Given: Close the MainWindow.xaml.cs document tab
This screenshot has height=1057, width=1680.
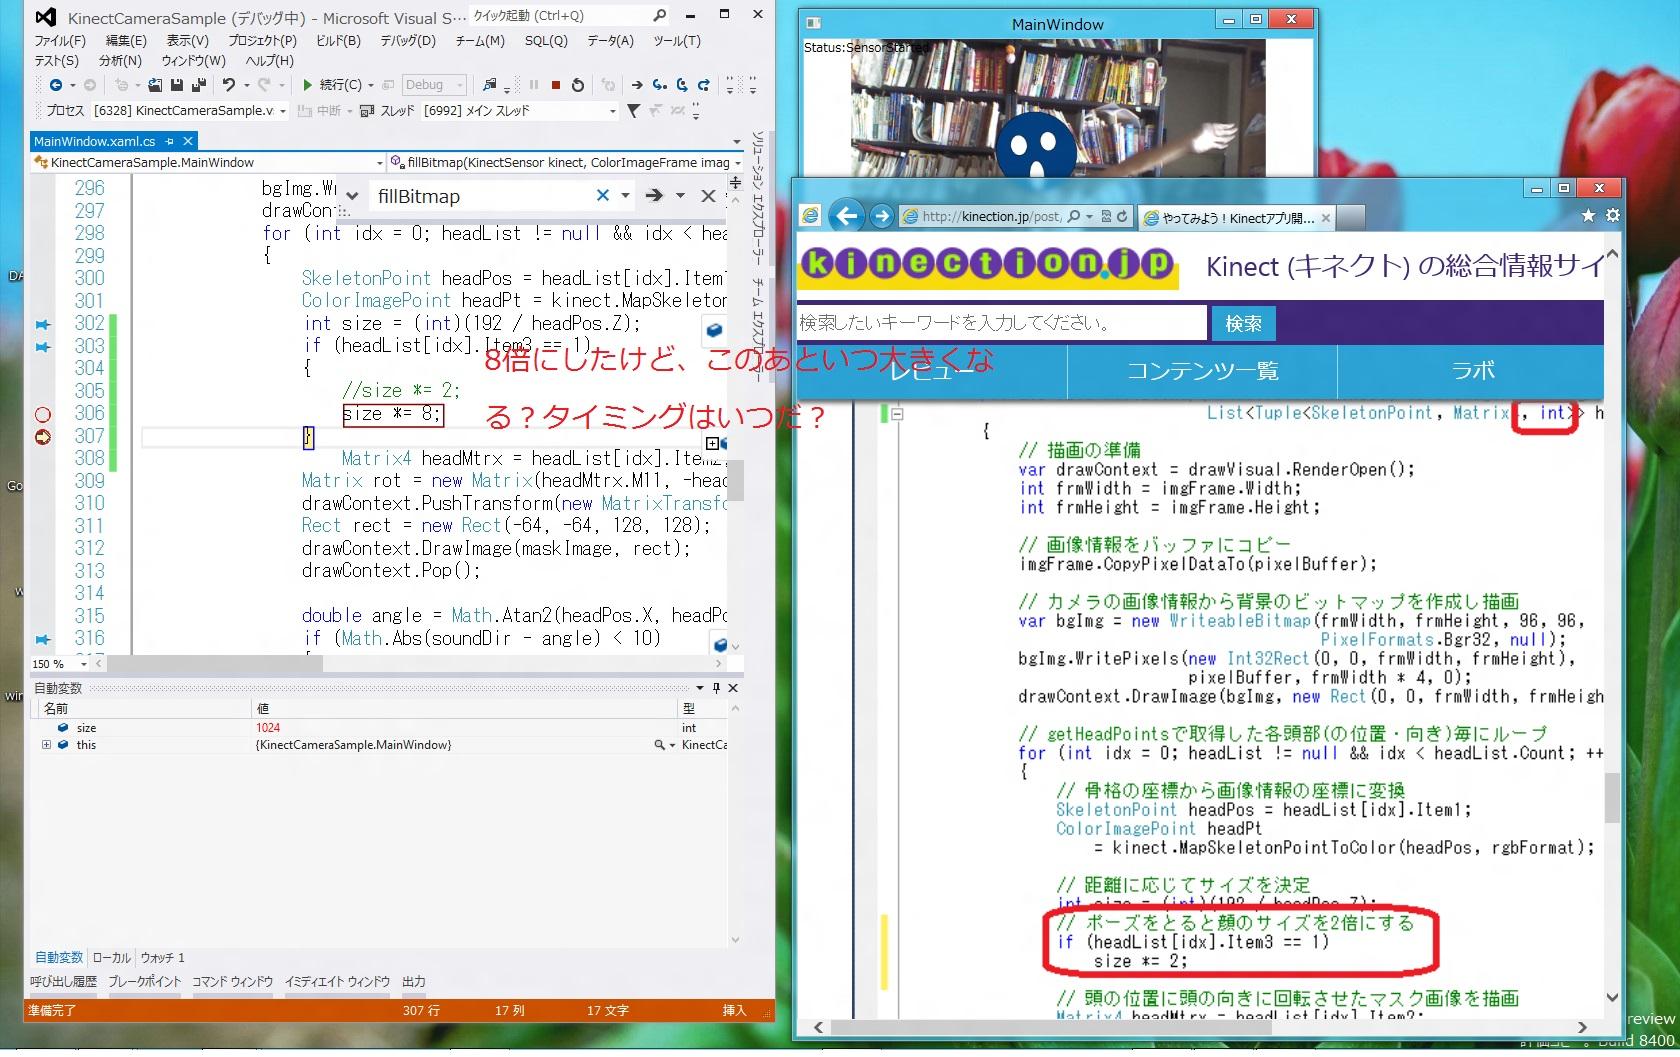Looking at the screenshot, I should click(187, 141).
